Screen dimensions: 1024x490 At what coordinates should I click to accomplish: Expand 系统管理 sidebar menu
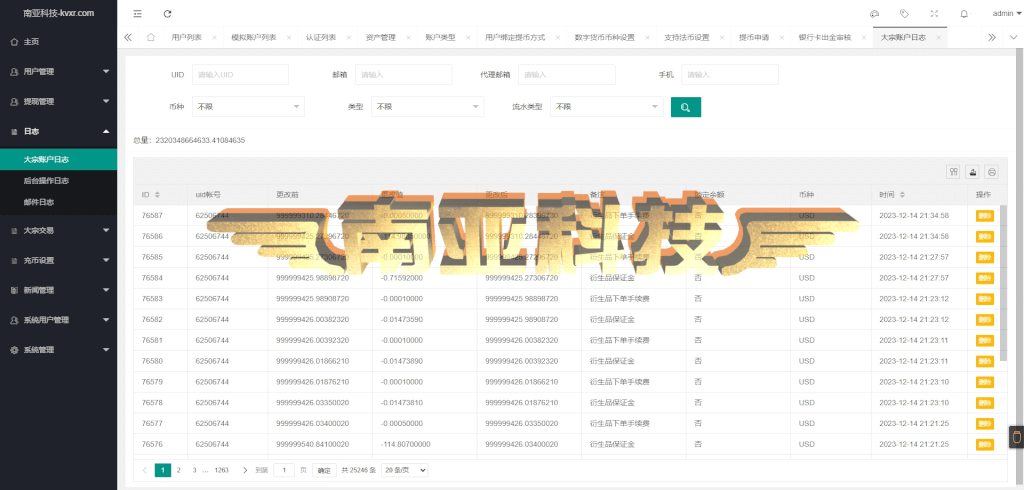(x=59, y=350)
